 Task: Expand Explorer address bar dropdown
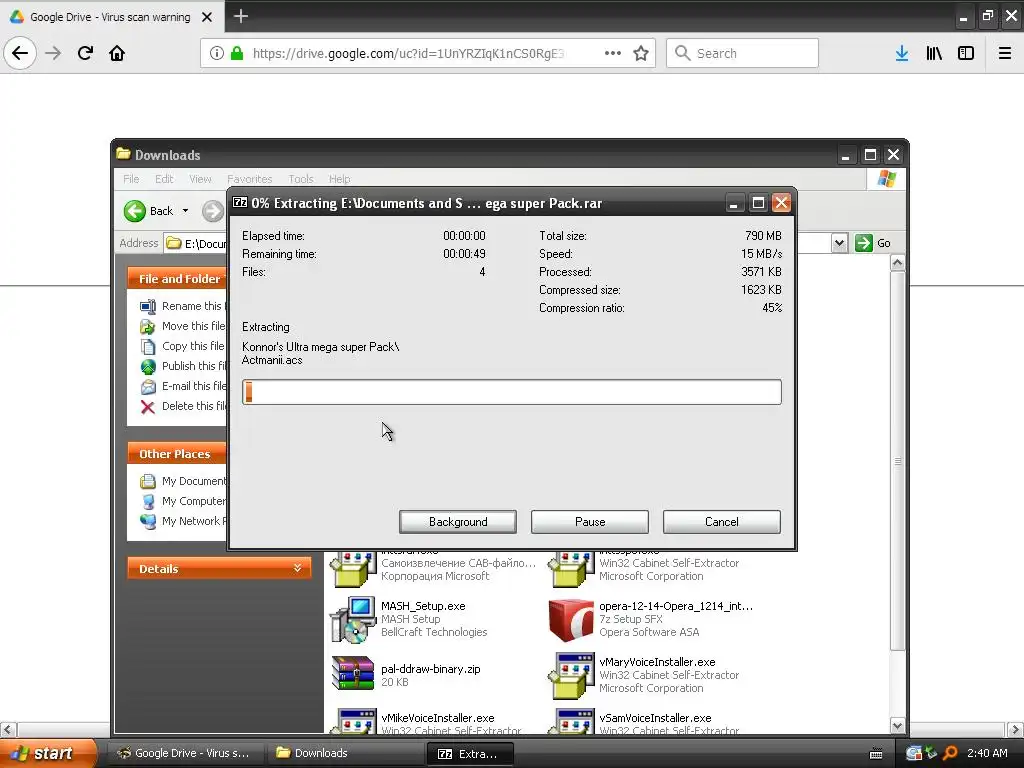click(839, 243)
